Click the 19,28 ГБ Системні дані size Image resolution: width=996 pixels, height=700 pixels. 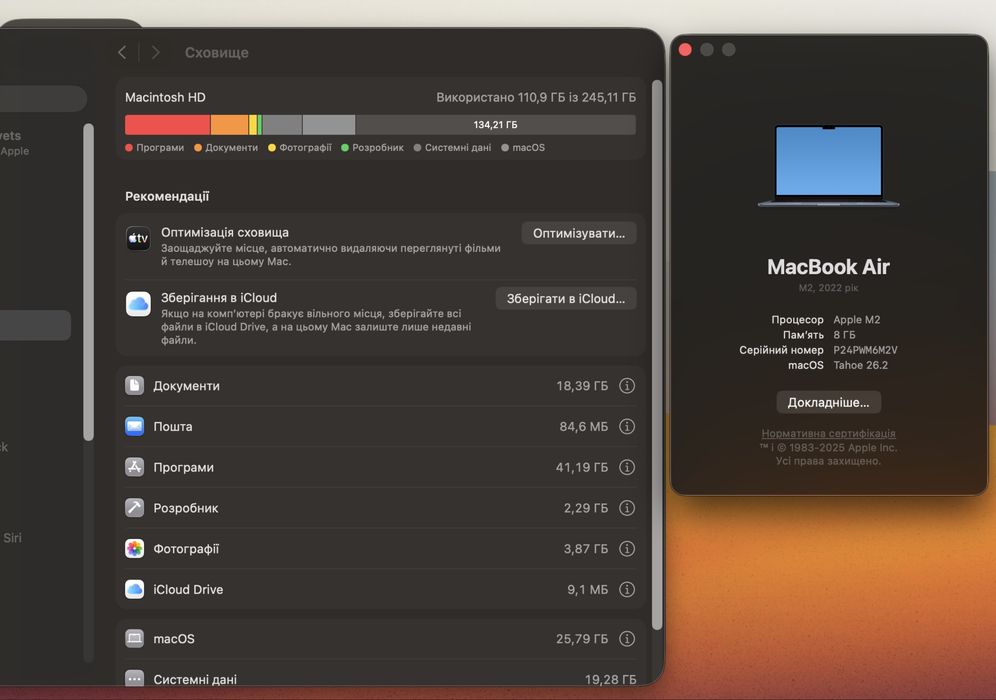tap(610, 679)
